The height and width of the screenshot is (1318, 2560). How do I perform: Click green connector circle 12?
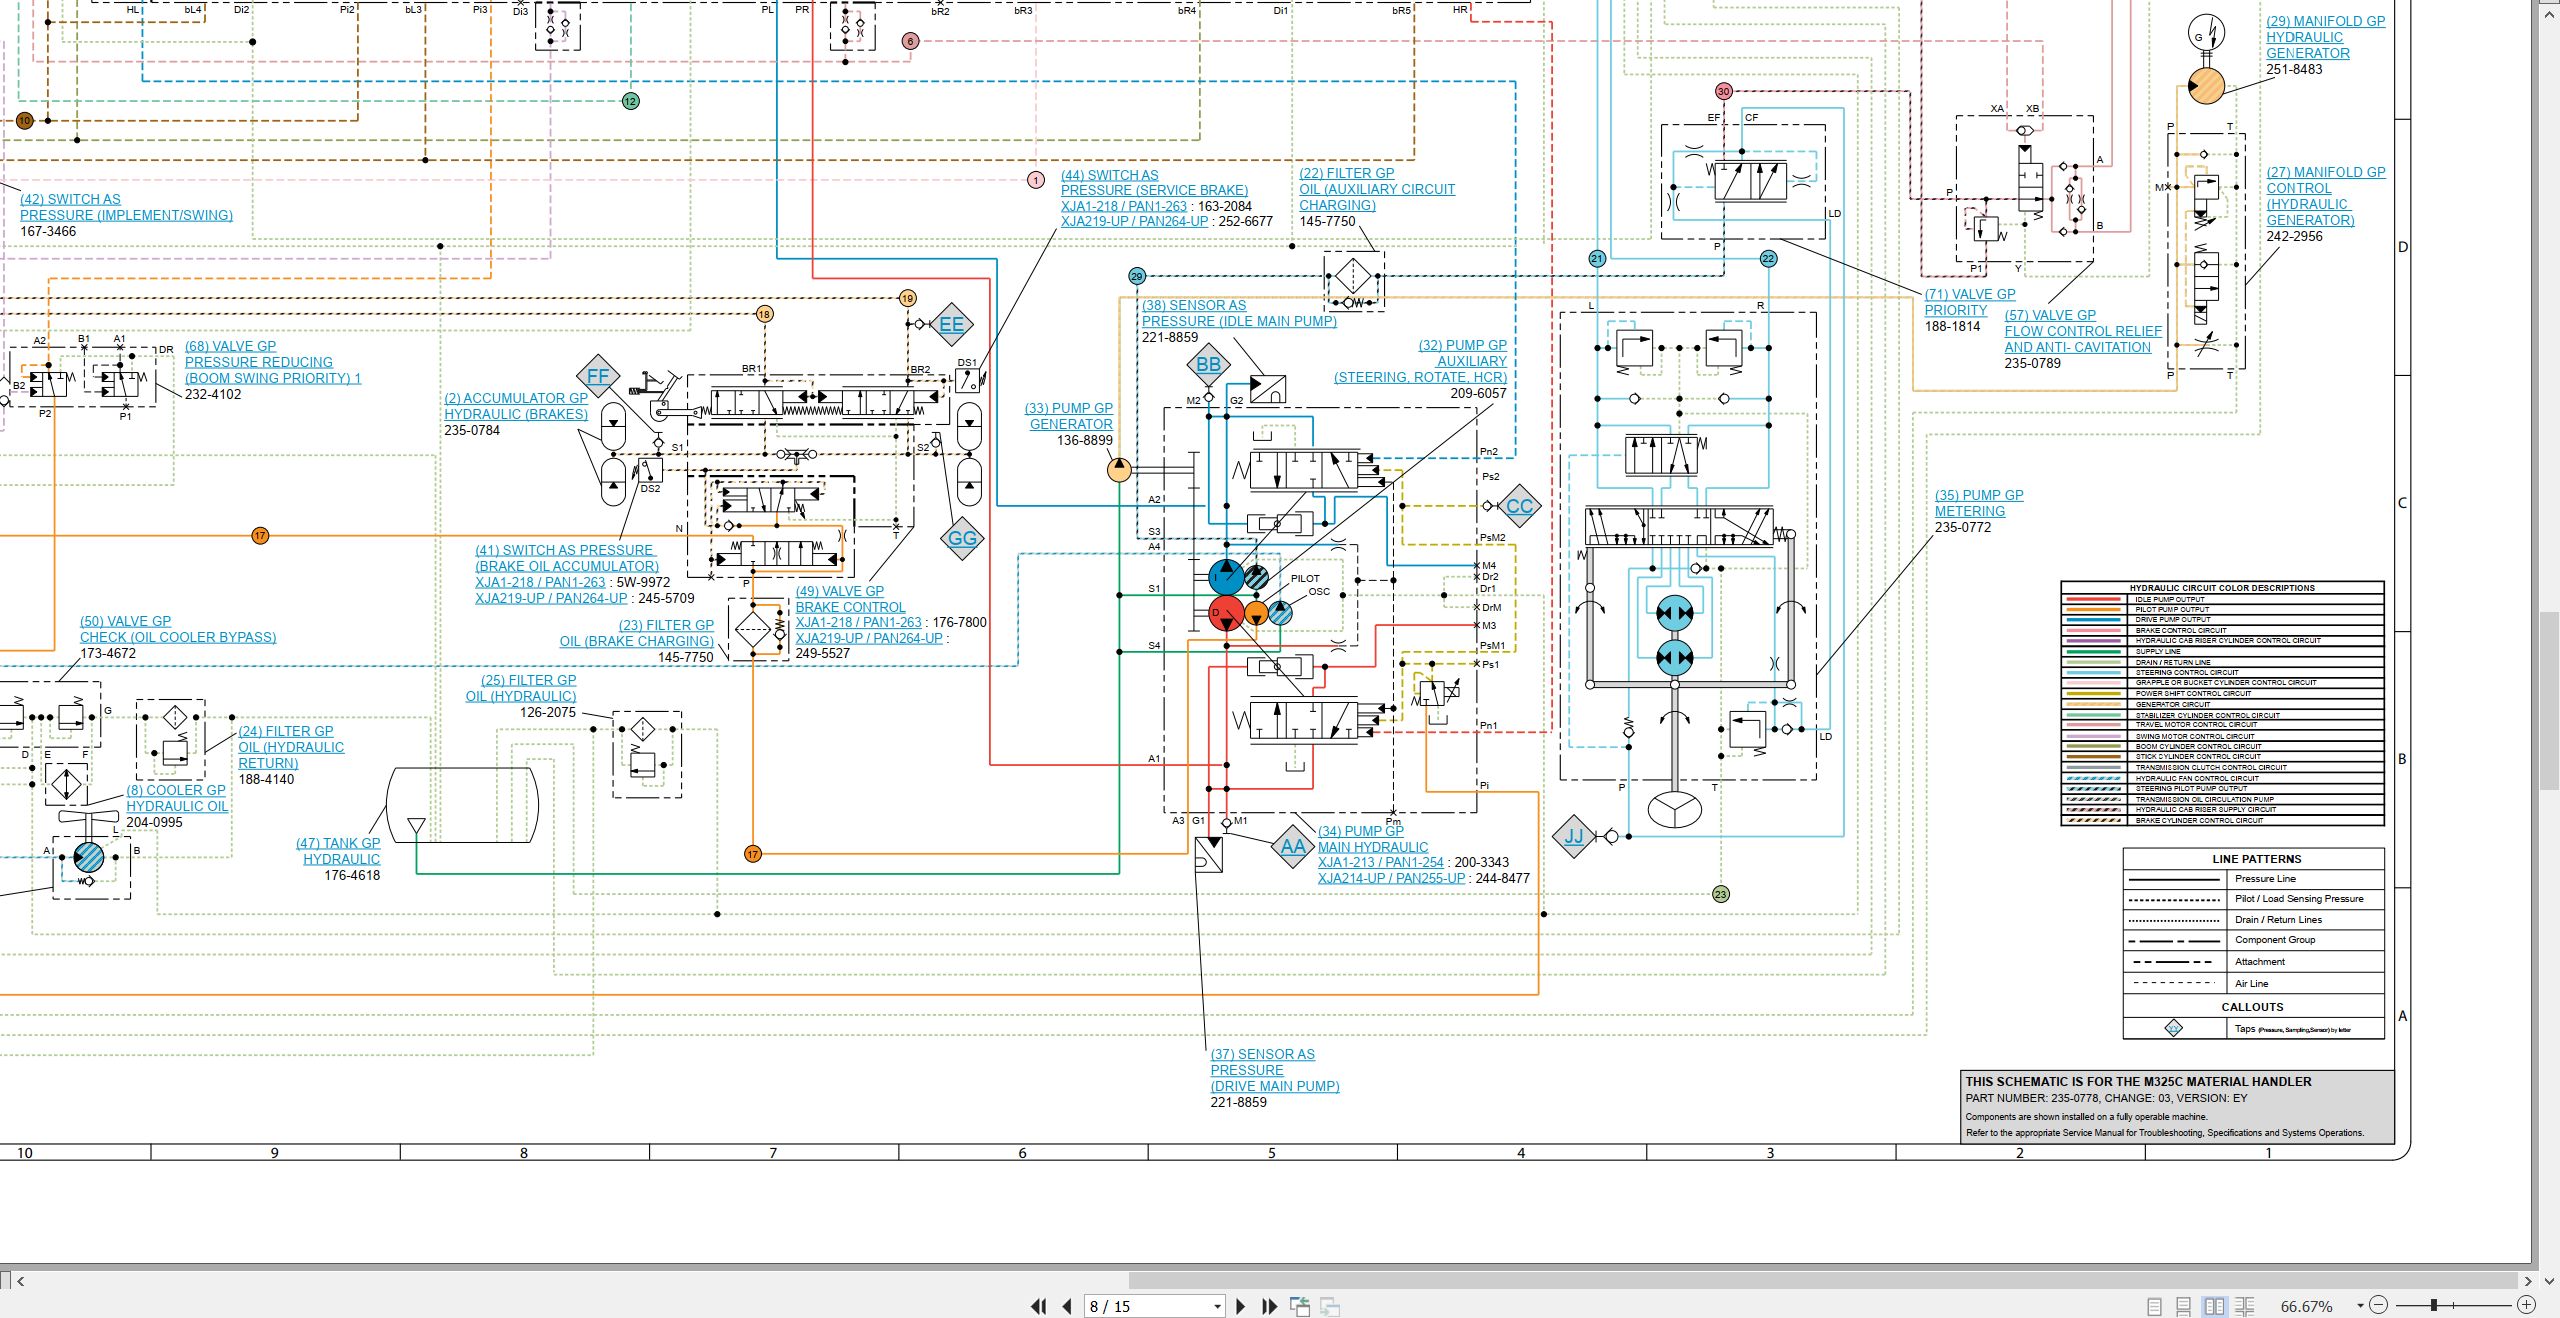[x=630, y=101]
